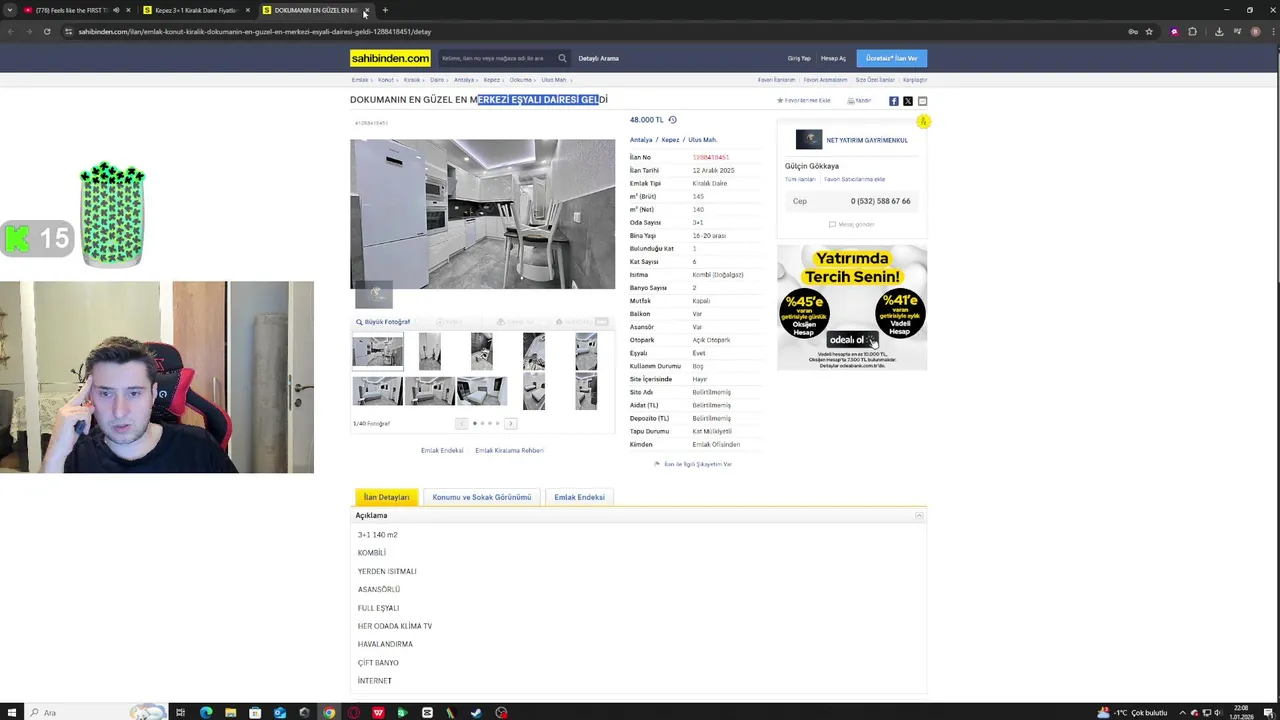Screen dimensions: 1280x720
Task: Share listing via email icon
Action: pyautogui.click(x=922, y=101)
